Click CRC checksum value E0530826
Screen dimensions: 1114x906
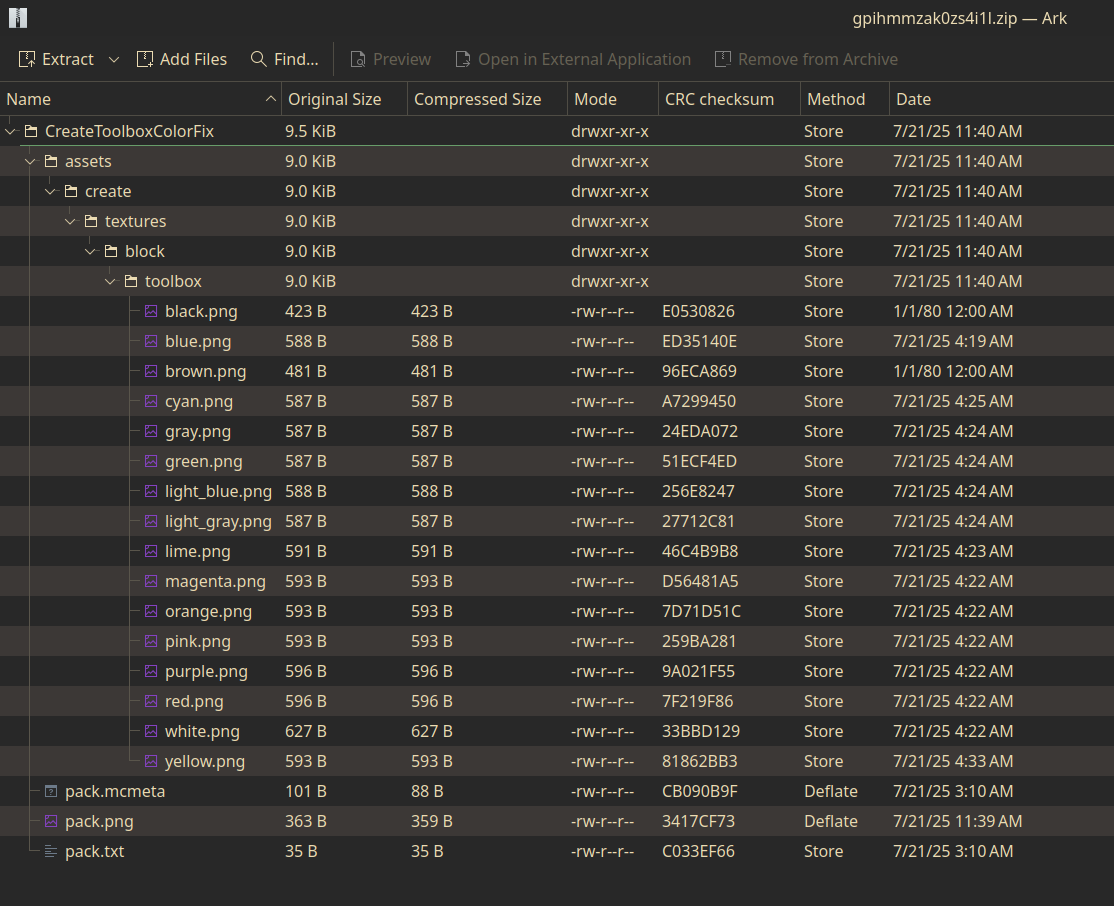tap(698, 311)
